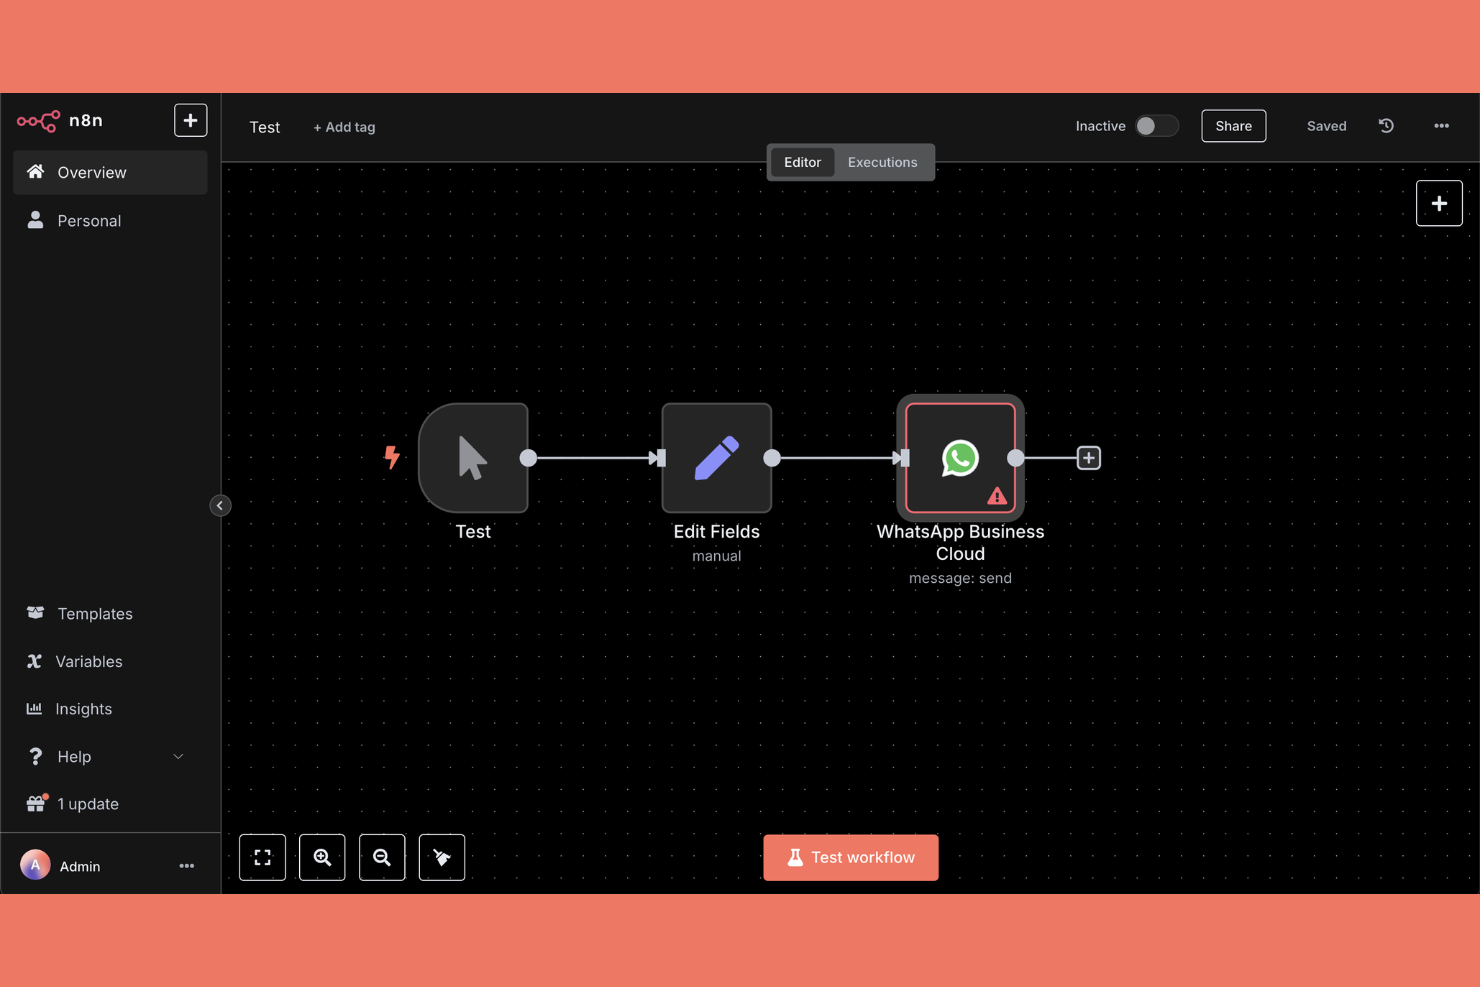The image size is (1480, 987).
Task: Click the message: send subtitle
Action: point(960,578)
